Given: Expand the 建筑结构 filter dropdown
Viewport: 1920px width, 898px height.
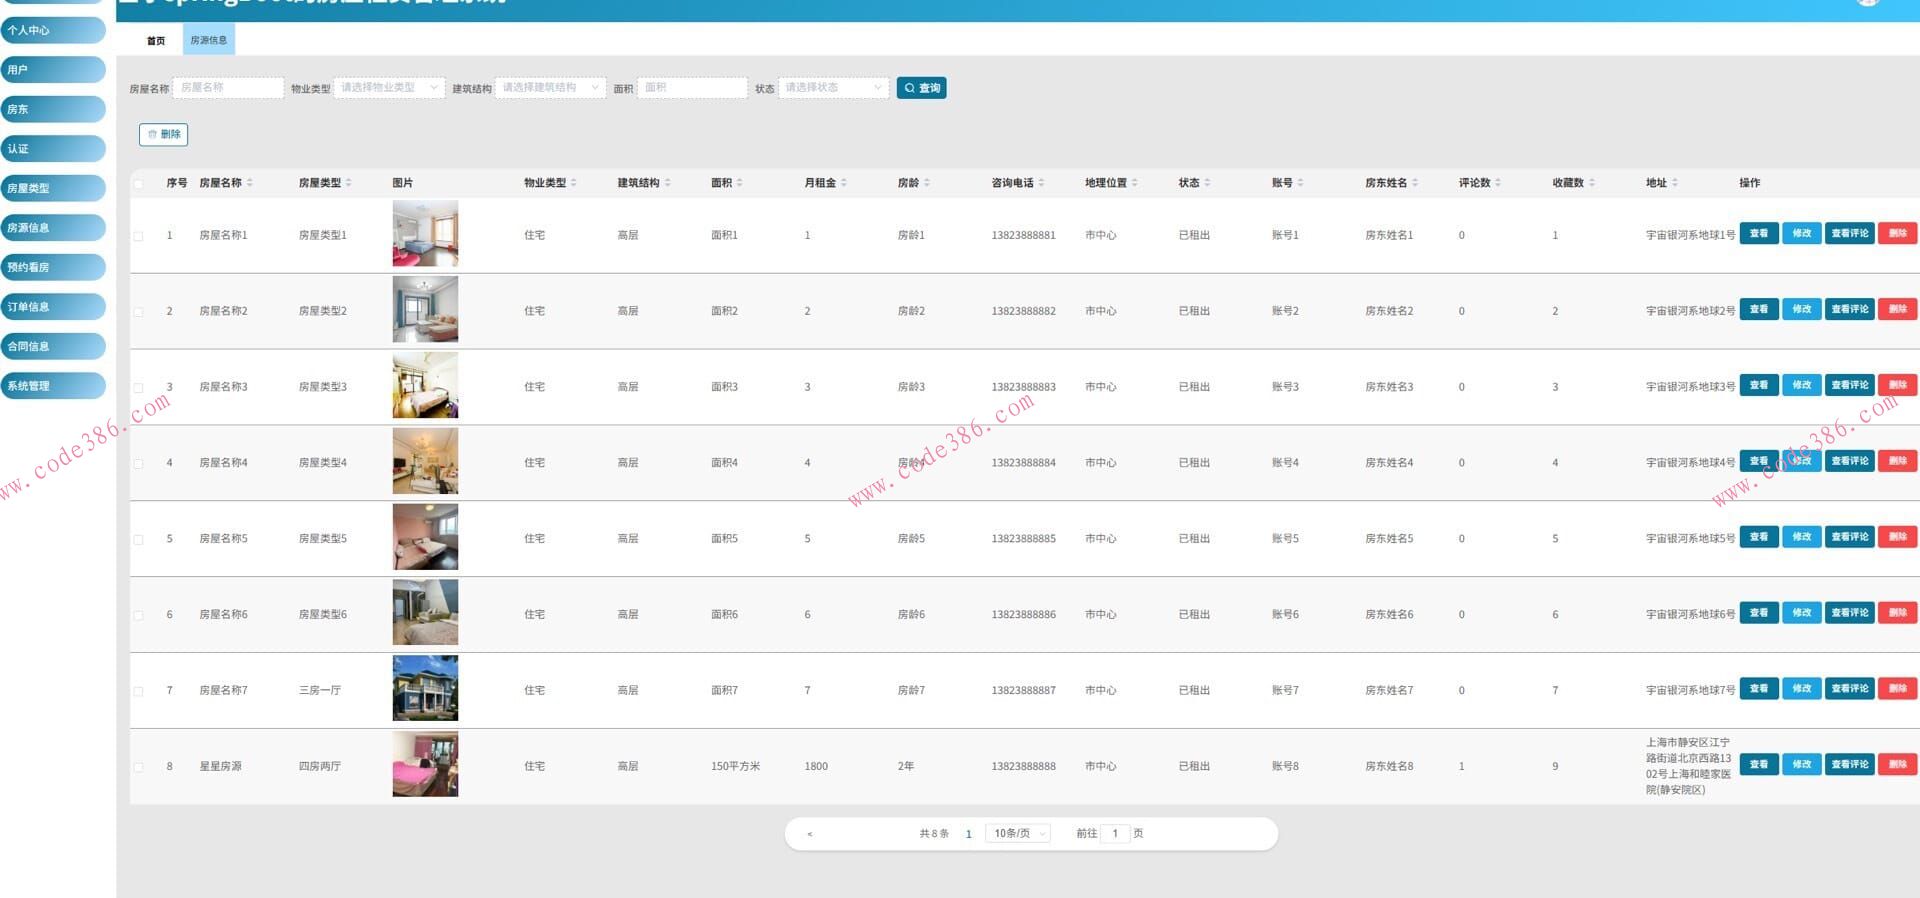Looking at the screenshot, I should (x=550, y=88).
